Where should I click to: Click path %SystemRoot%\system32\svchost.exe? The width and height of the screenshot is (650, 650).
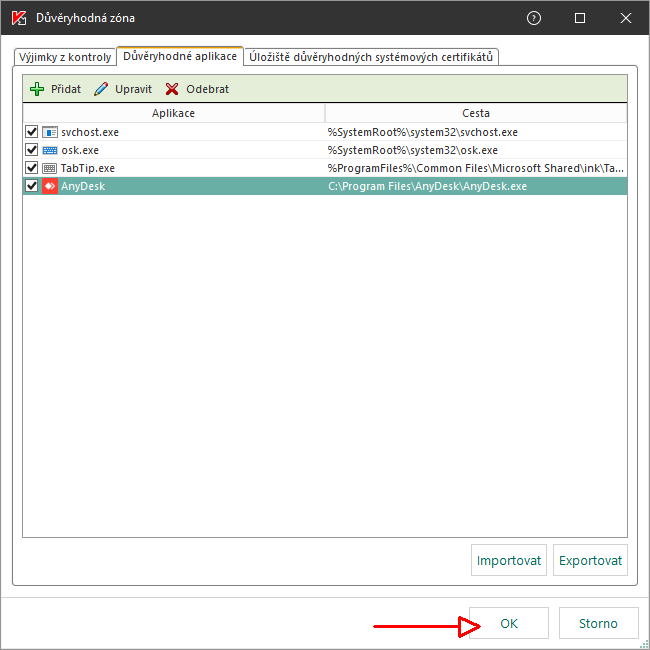tap(422, 132)
